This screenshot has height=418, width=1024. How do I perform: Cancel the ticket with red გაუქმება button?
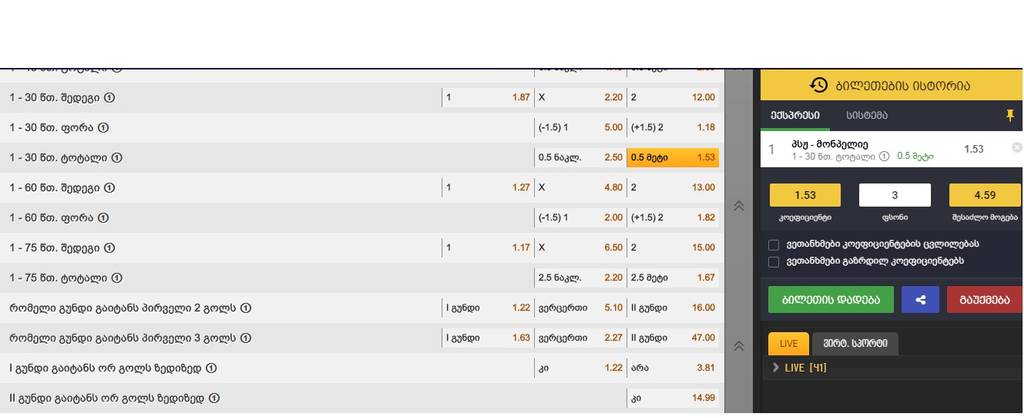pyautogui.click(x=984, y=300)
